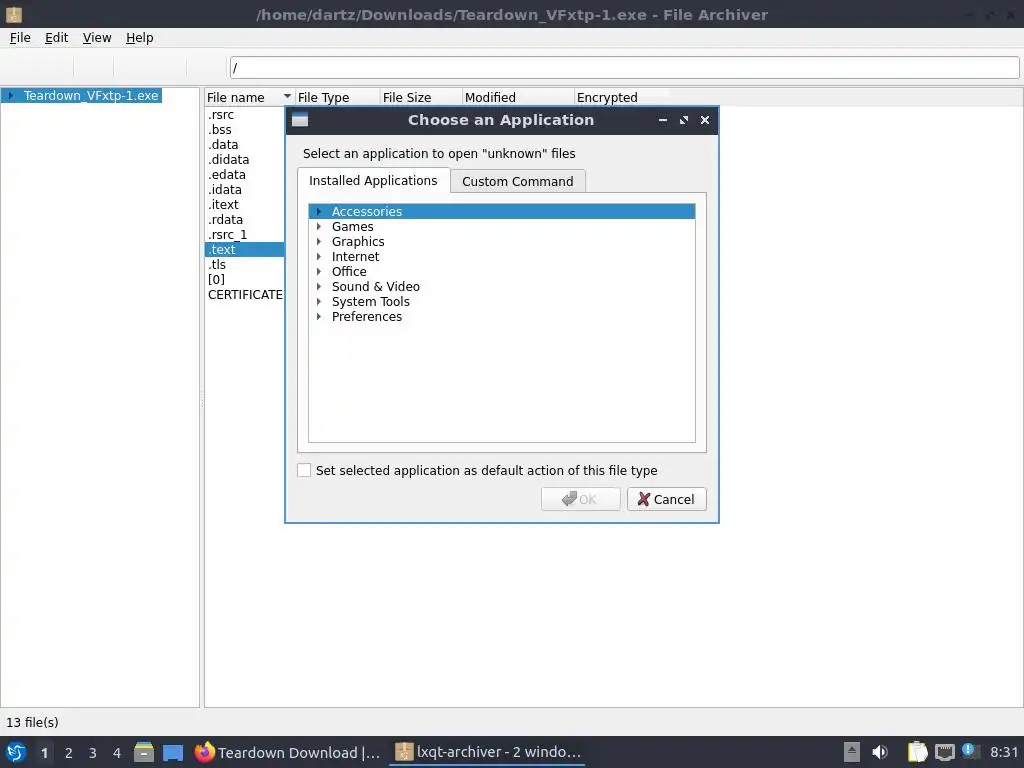
Task: Click the update notification tray icon
Action: 970,751
